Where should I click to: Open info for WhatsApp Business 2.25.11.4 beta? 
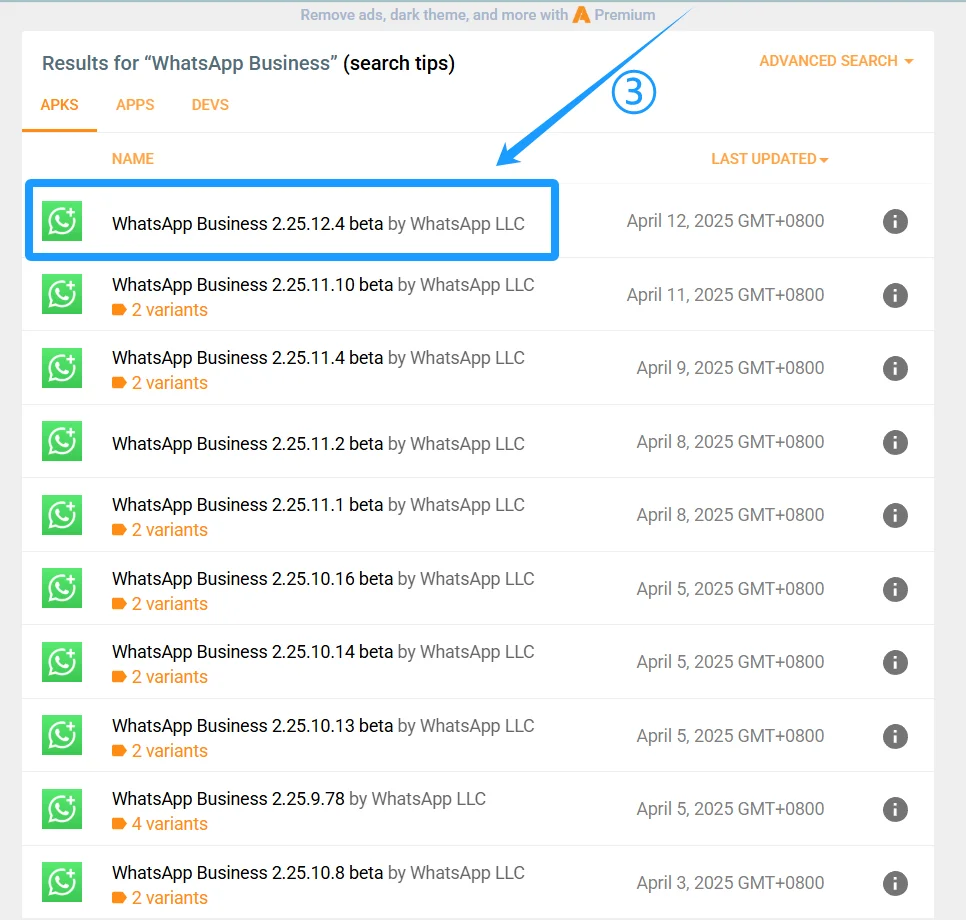coord(895,368)
